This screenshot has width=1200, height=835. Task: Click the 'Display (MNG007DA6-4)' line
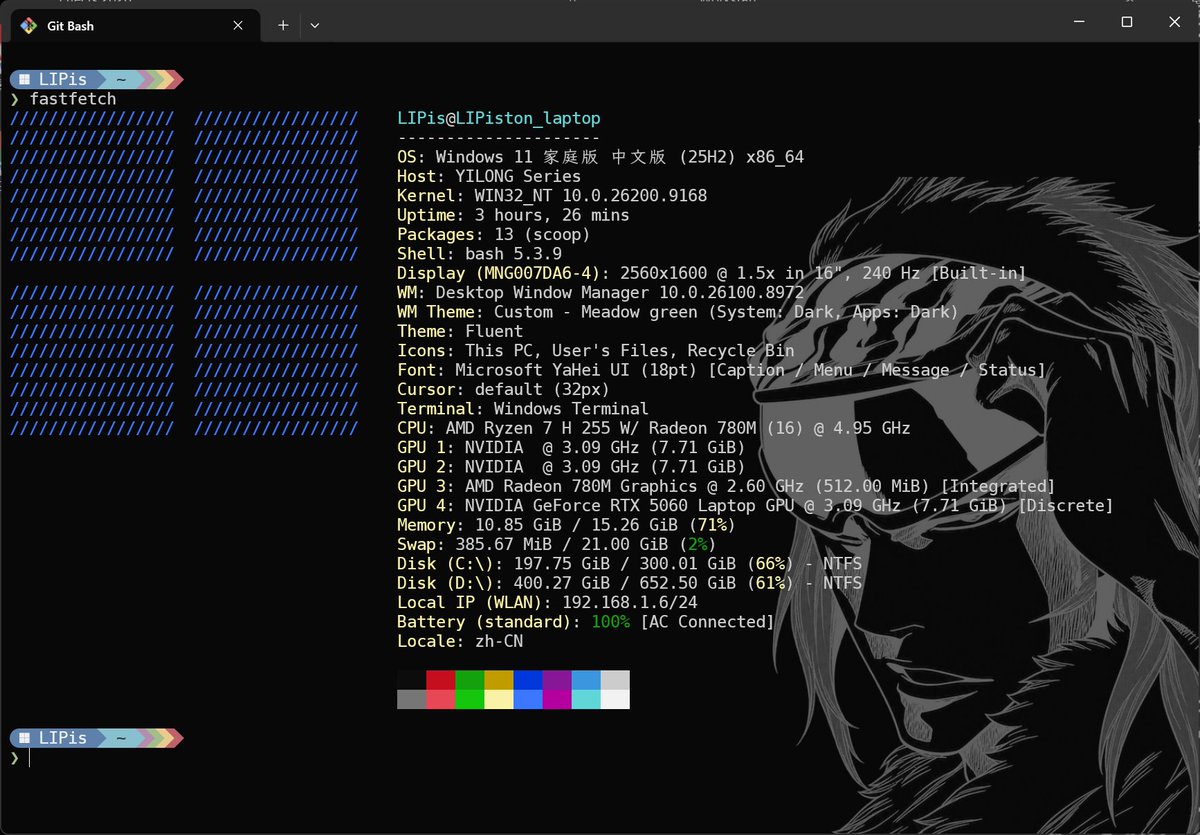click(712, 273)
